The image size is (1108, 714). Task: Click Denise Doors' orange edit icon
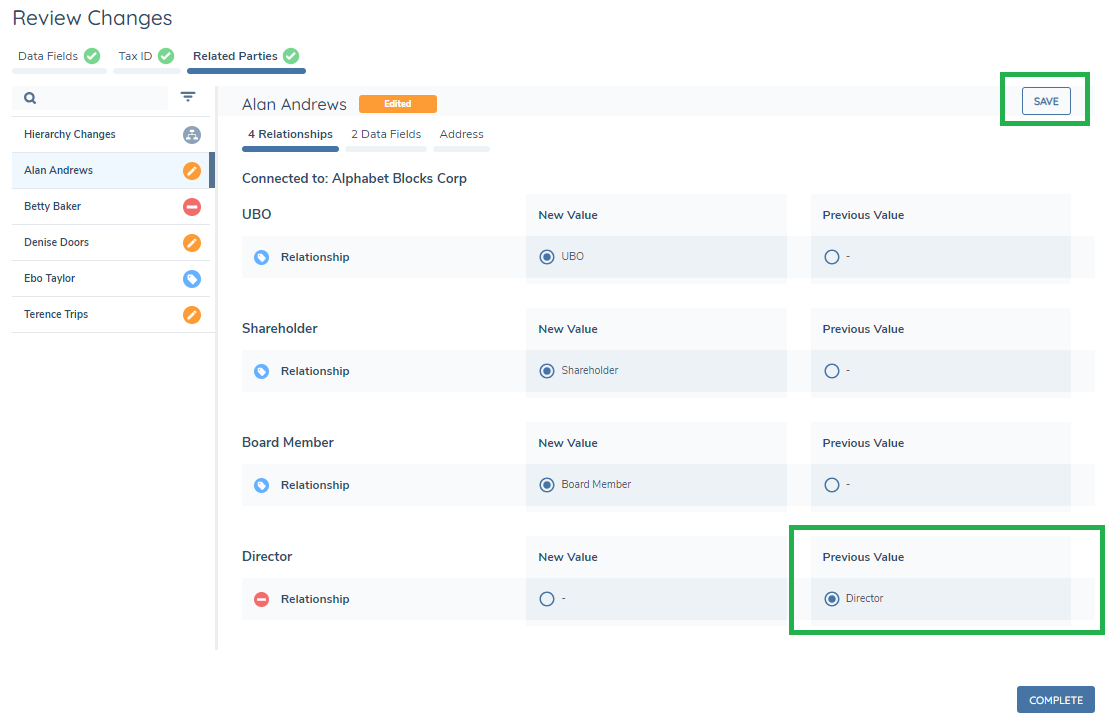[192, 243]
